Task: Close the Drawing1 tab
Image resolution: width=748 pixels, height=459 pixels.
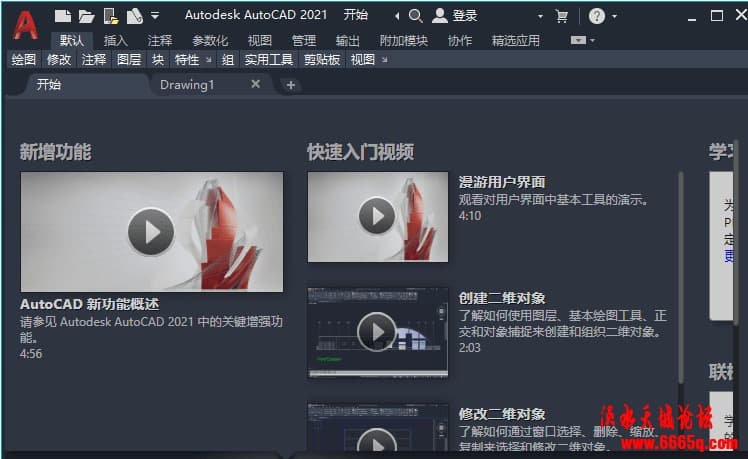Action: point(256,84)
